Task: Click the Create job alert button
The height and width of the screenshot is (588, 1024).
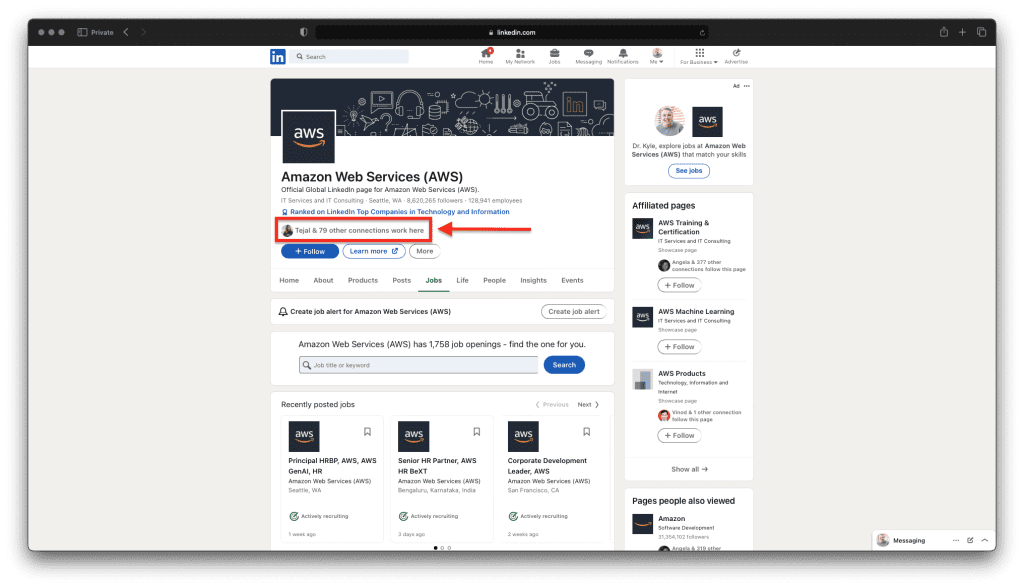Action: click(x=573, y=312)
